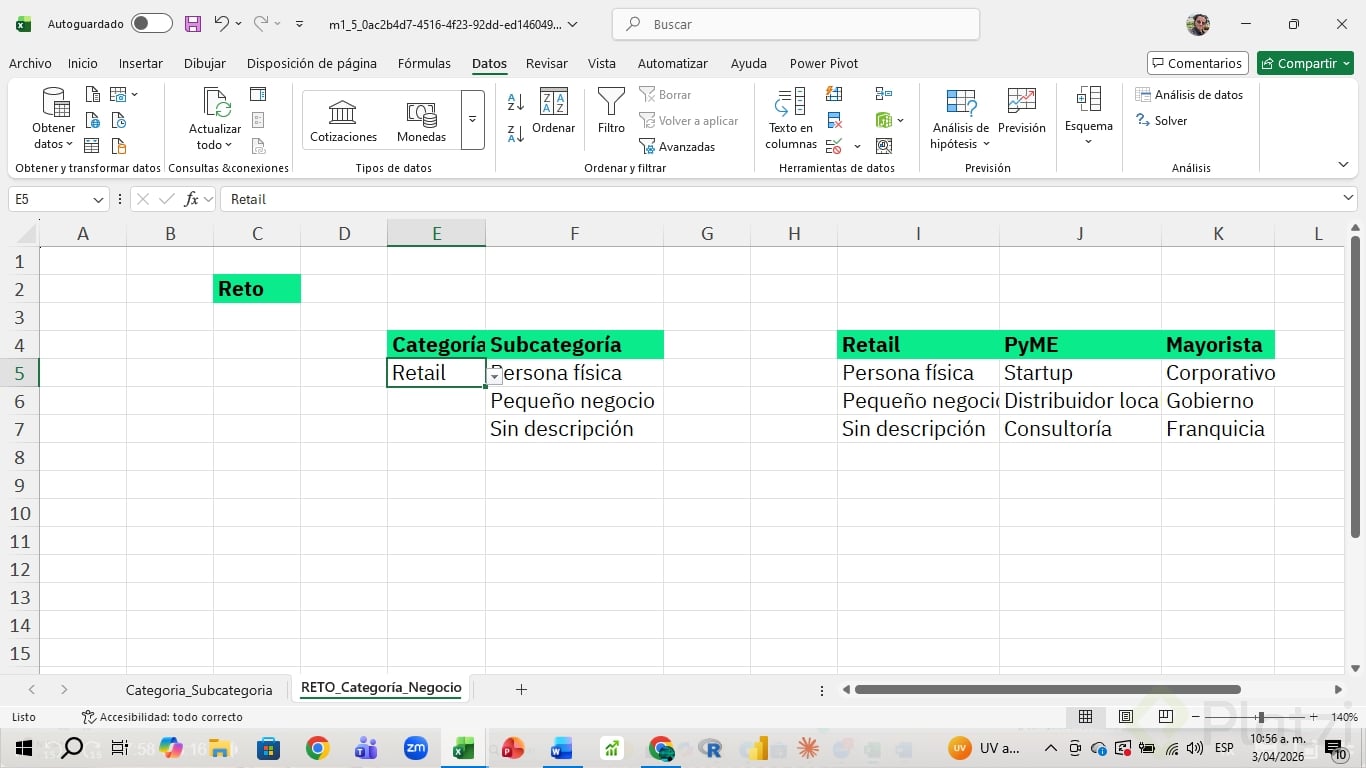
Task: Expand the formula bar
Action: coord(1349,198)
